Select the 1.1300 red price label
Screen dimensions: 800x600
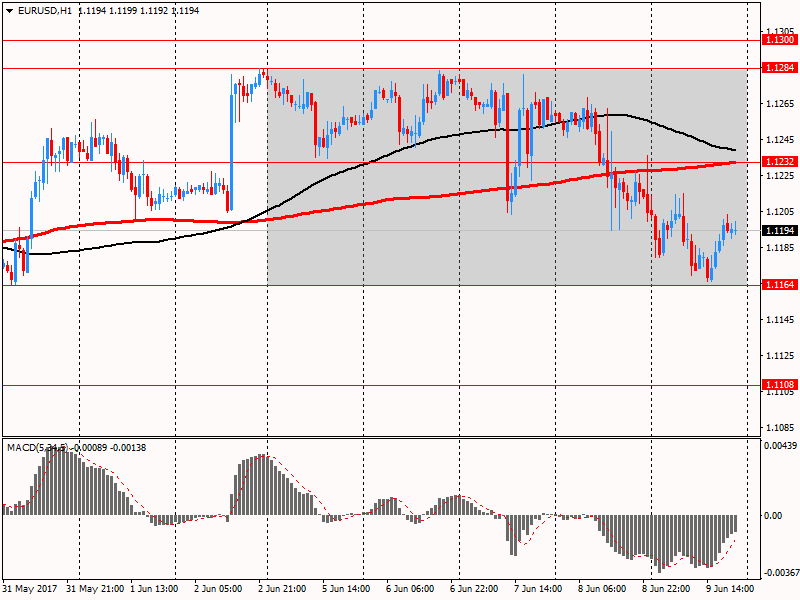[x=780, y=40]
